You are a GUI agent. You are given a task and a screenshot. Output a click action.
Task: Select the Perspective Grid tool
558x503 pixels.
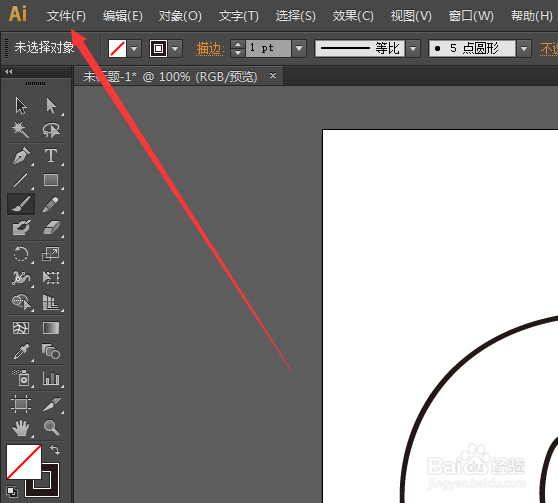pyautogui.click(x=51, y=302)
